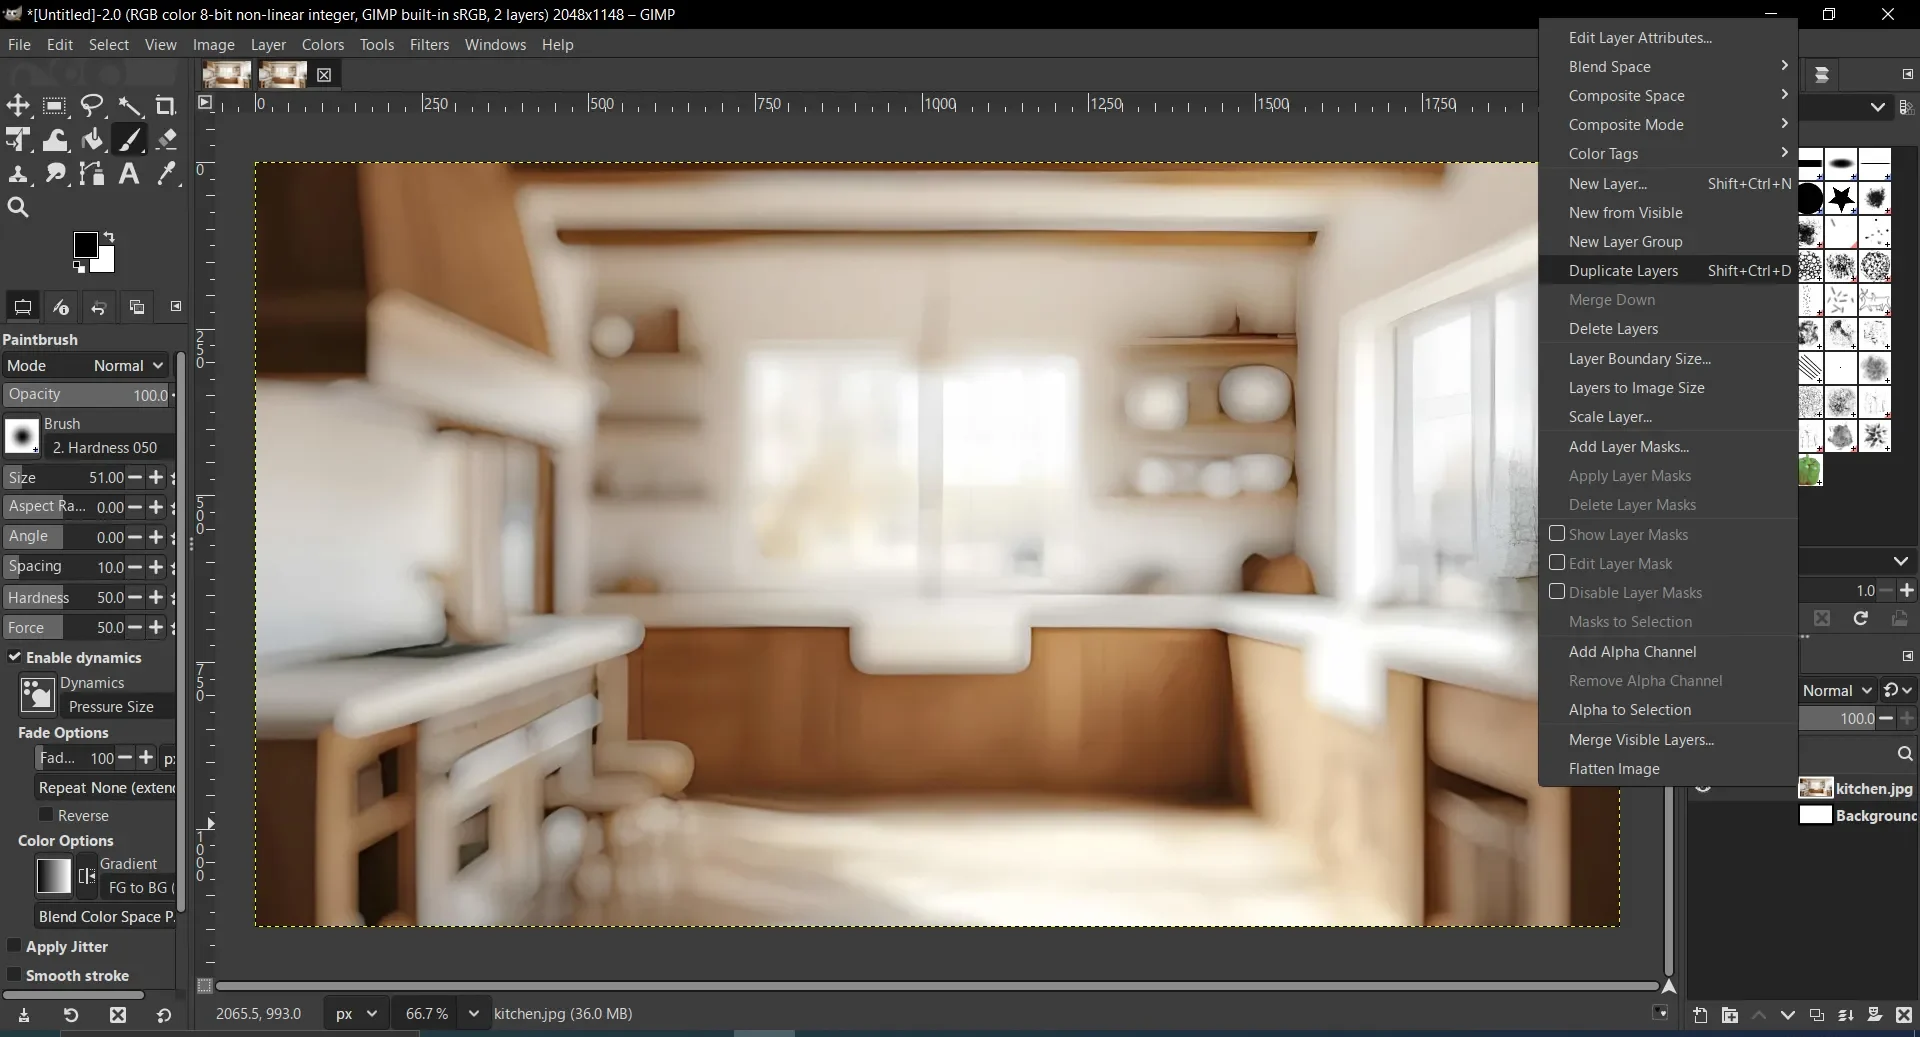This screenshot has width=1920, height=1037.
Task: Toggle Enable dynamics checkbox
Action: tap(15, 657)
